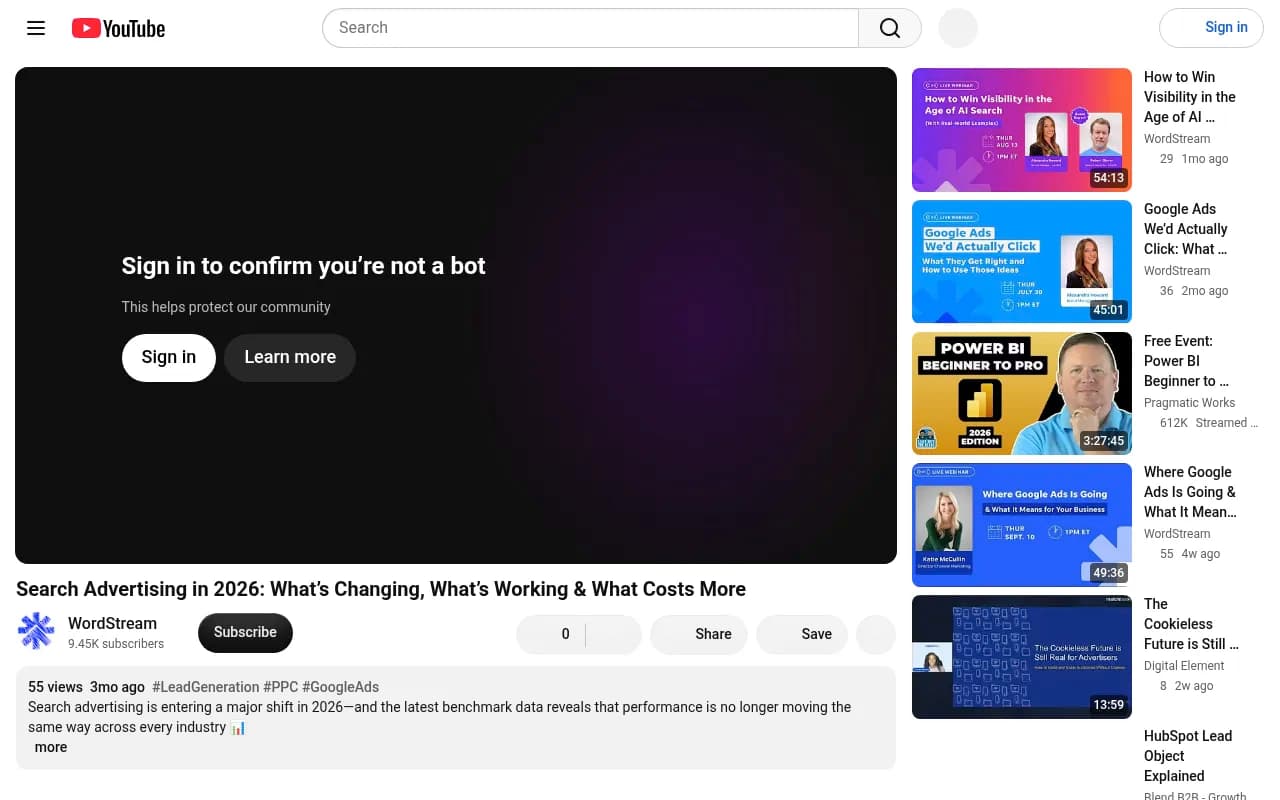
Task: Open "HubSpot Lead Object Explained" title
Action: [1188, 756]
